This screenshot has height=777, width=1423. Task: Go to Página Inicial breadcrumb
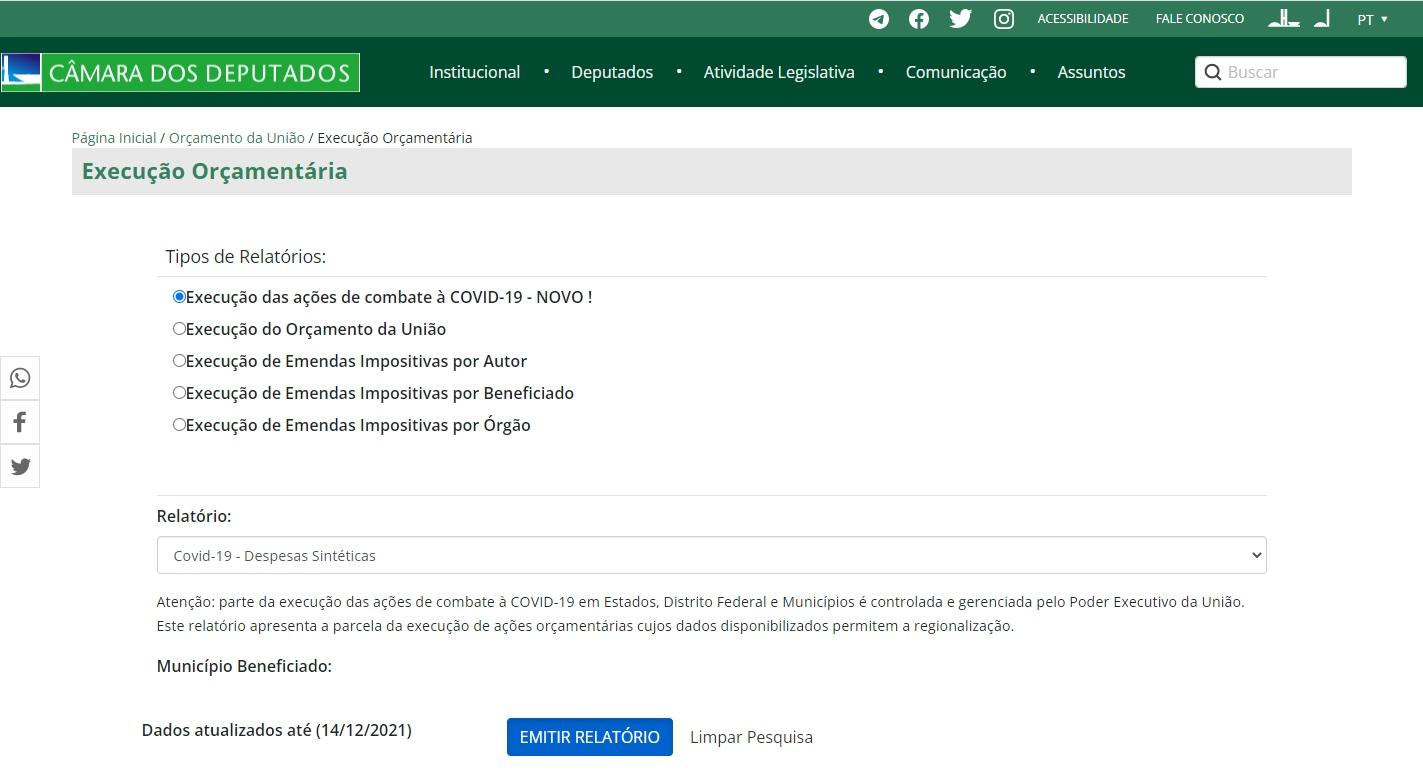(114, 138)
